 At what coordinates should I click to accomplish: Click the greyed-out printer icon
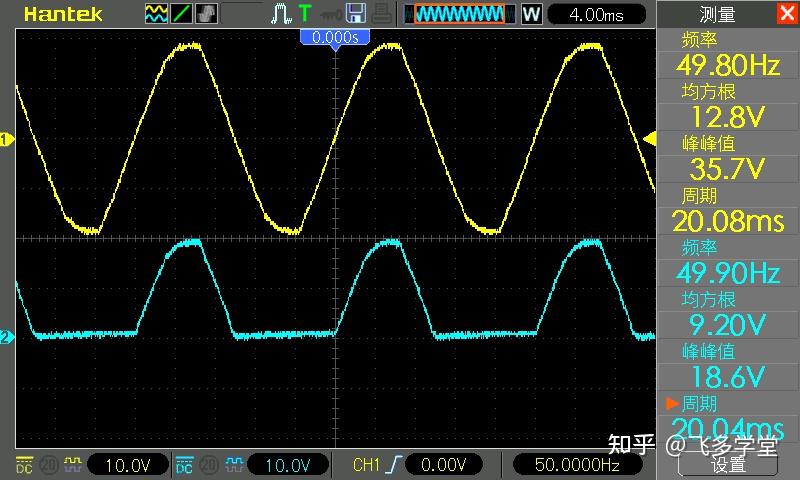(x=382, y=14)
